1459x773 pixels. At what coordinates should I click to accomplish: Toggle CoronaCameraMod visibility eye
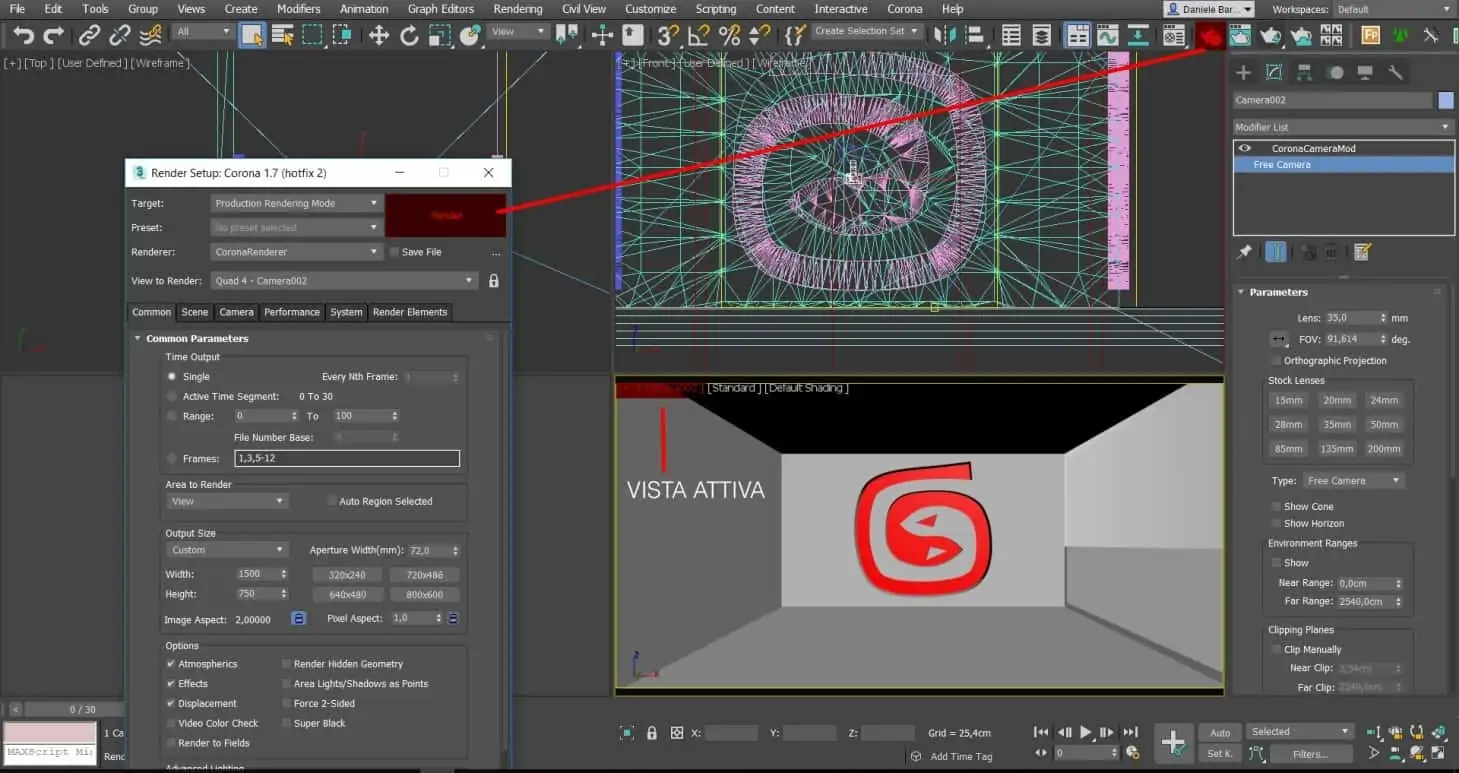[1245, 149]
